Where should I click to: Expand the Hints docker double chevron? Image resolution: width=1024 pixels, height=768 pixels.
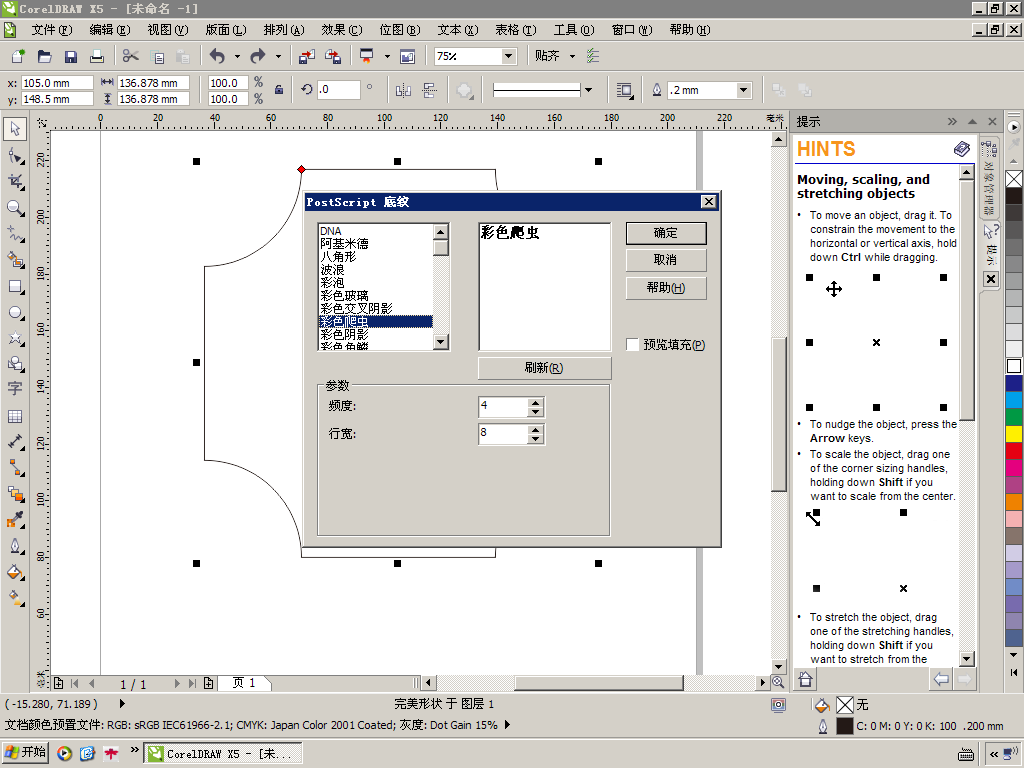(x=952, y=121)
